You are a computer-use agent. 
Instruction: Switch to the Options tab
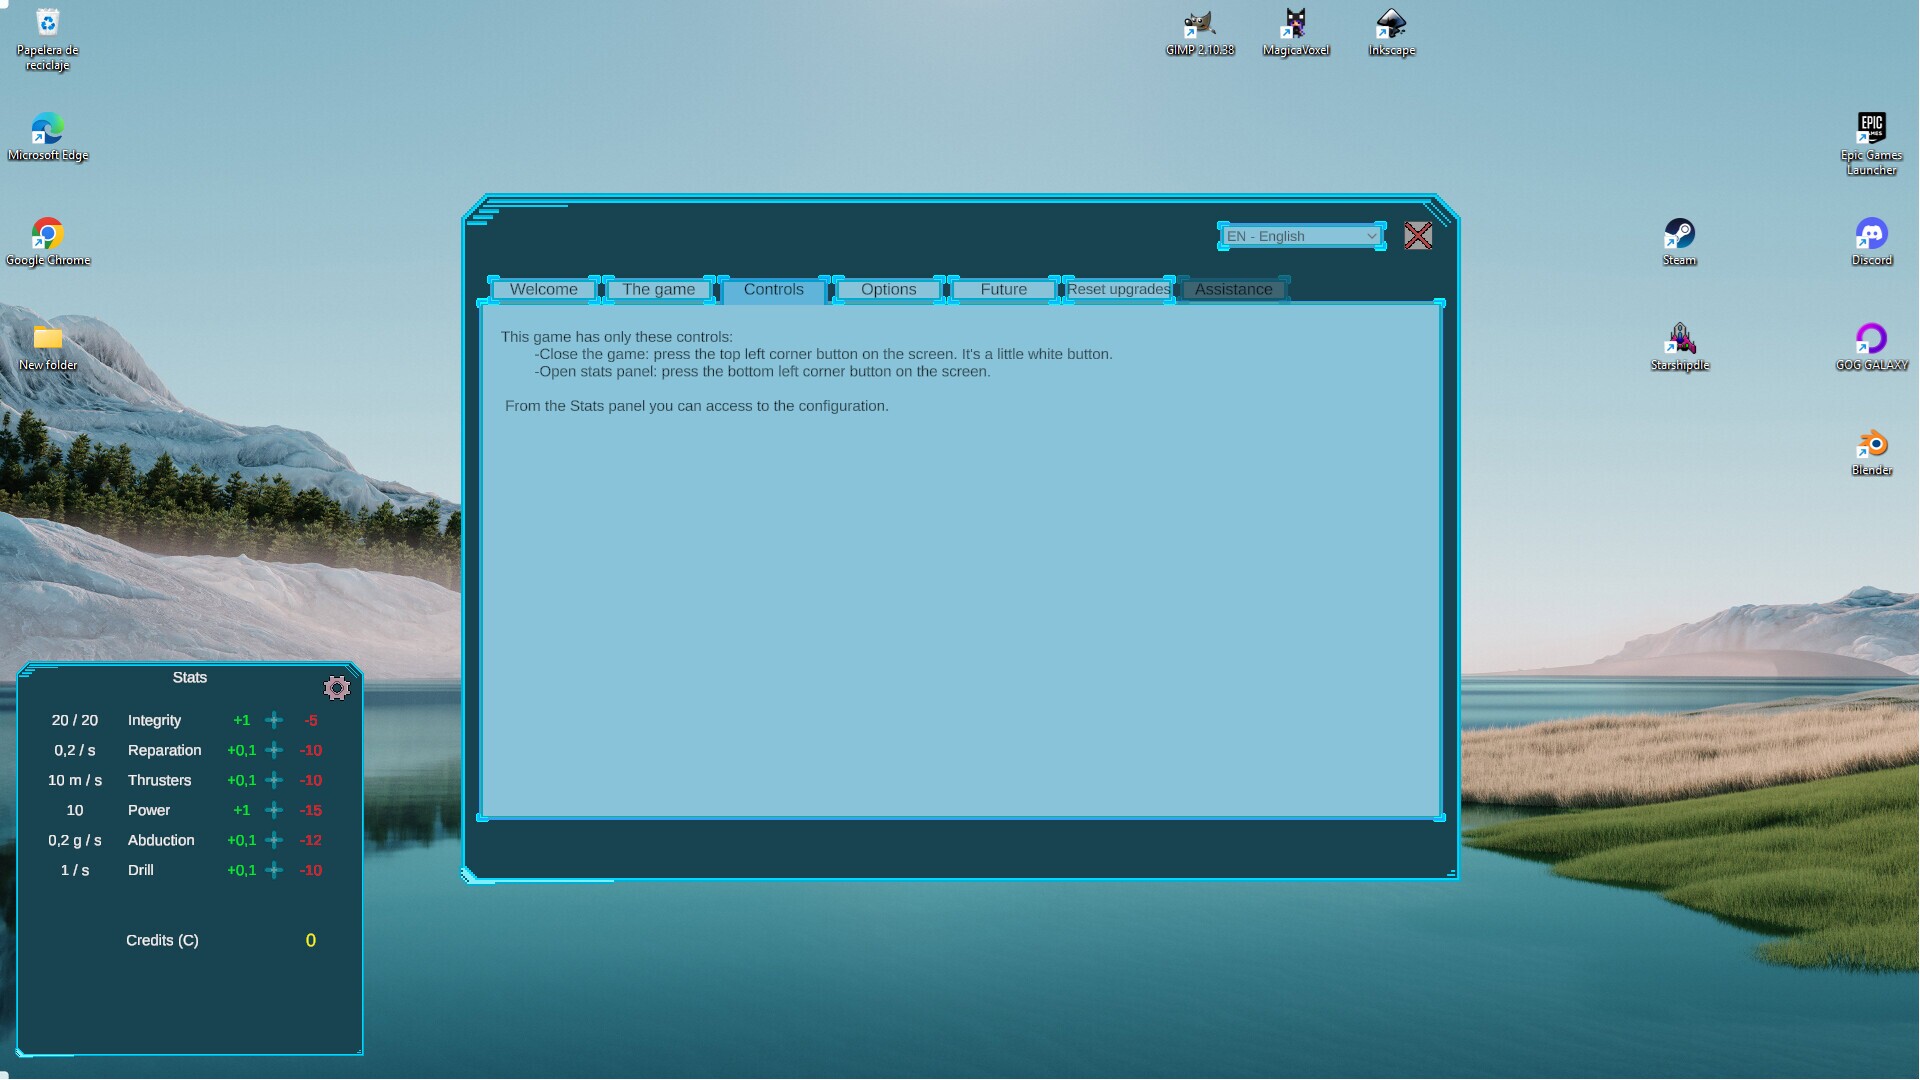click(886, 289)
